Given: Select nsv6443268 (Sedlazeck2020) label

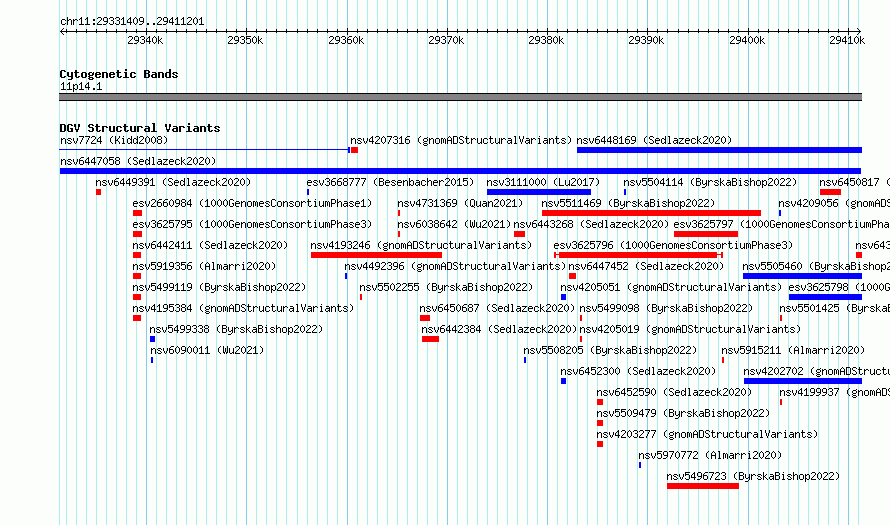Looking at the screenshot, I should 591,224.
